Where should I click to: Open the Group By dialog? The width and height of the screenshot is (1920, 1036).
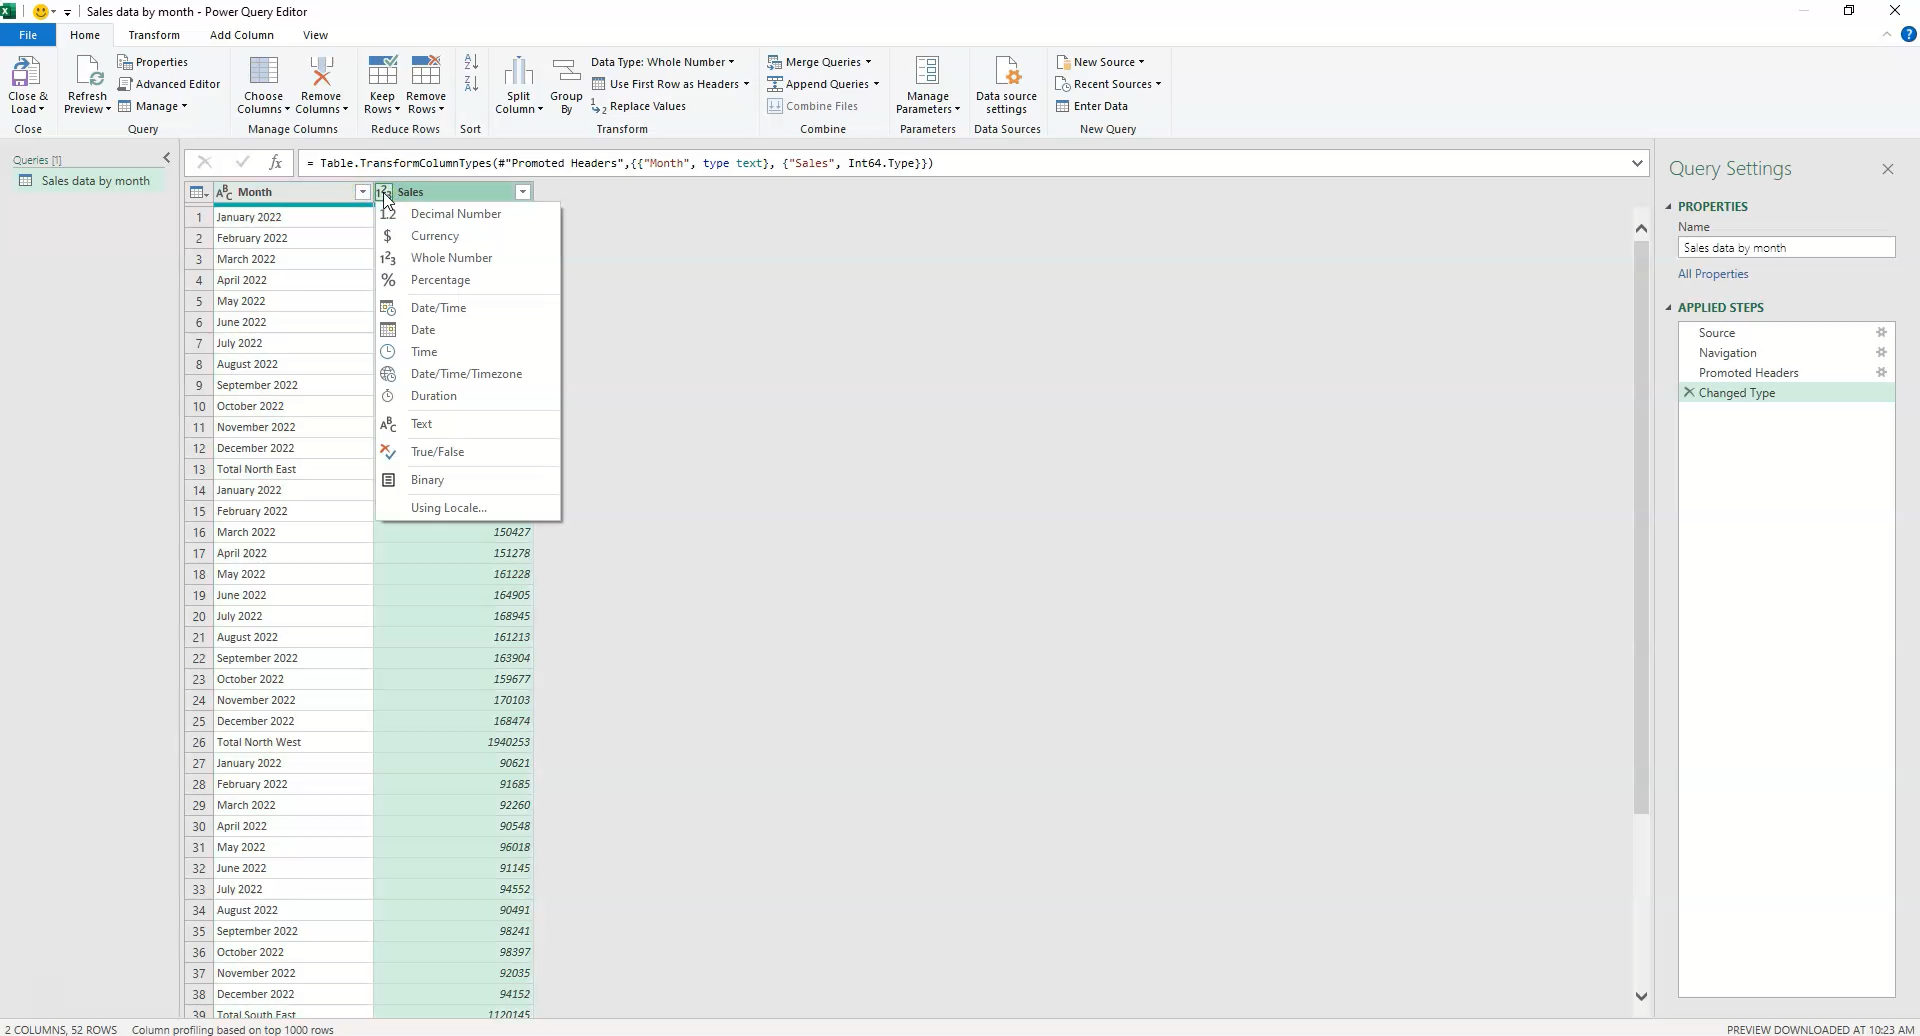[566, 85]
